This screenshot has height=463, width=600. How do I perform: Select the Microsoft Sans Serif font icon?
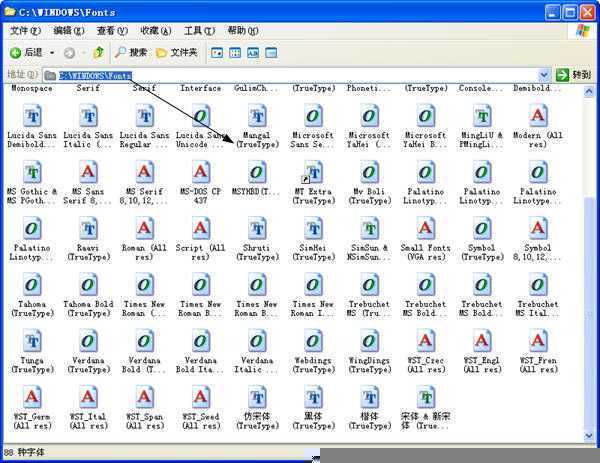tap(313, 116)
